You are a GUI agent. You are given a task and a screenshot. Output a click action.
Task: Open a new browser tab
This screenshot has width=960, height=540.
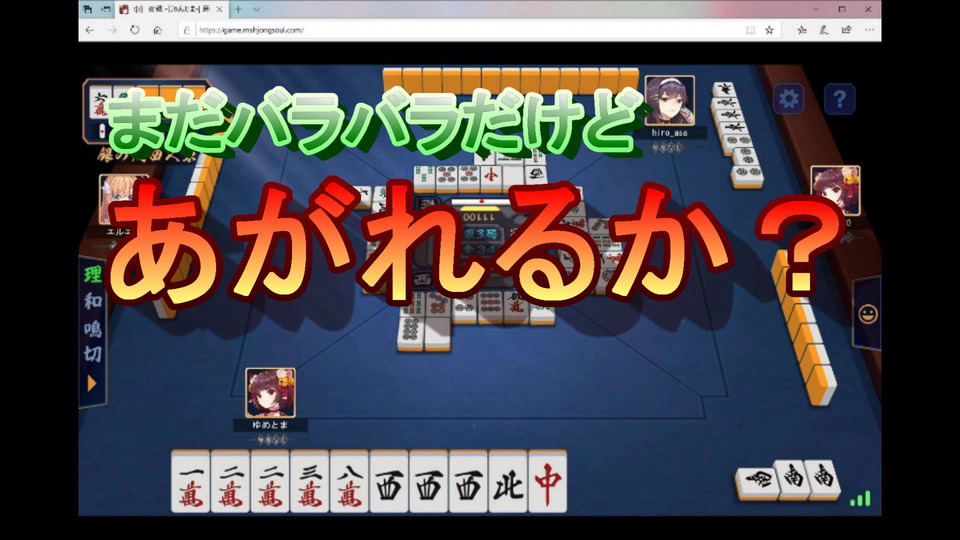[238, 10]
